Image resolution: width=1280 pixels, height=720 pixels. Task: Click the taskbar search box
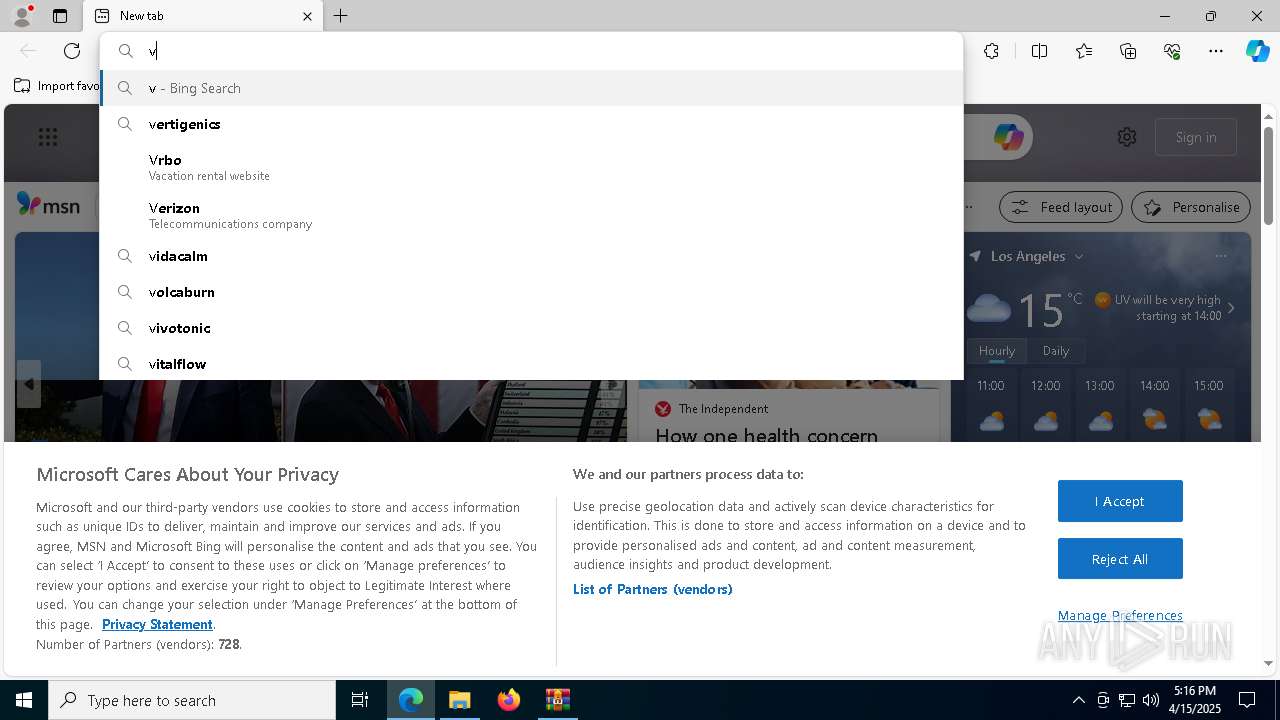[192, 700]
